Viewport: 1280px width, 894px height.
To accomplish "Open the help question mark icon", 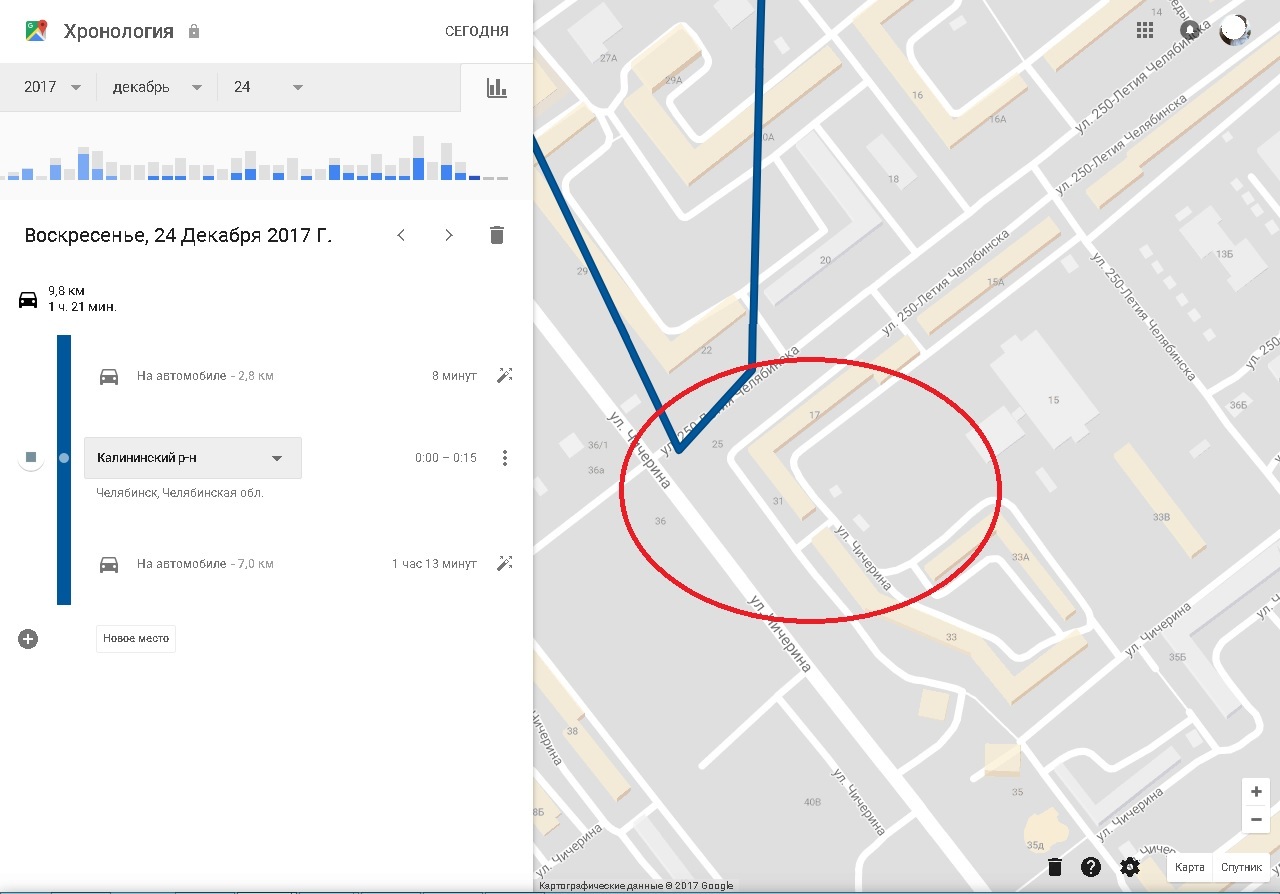I will pos(1091,867).
